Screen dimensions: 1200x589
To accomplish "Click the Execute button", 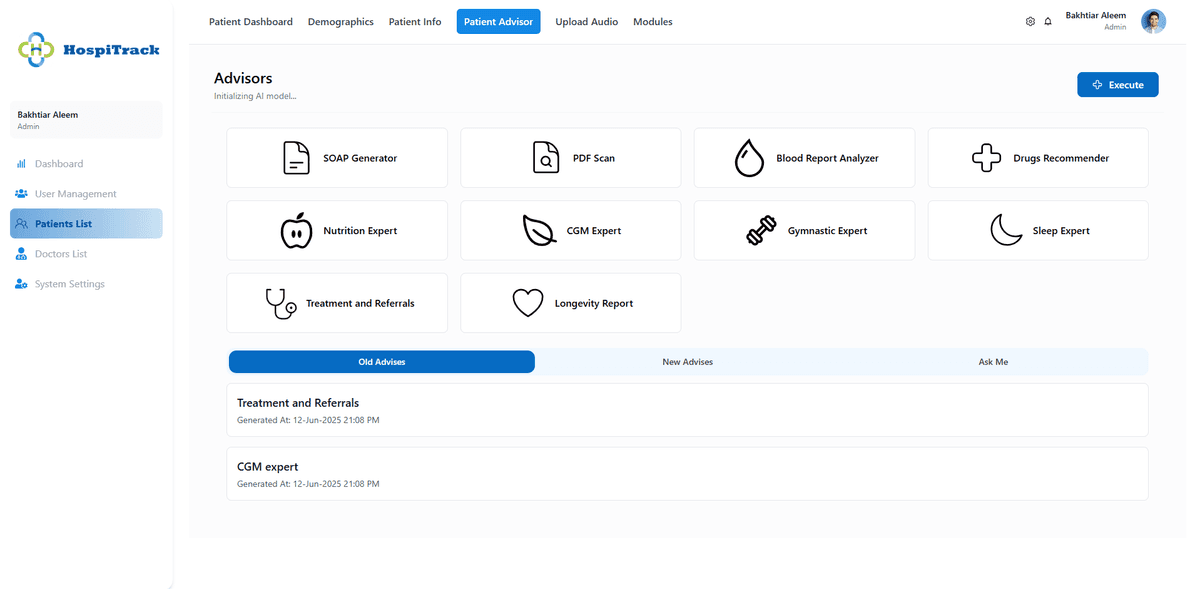I will [x=1117, y=85].
